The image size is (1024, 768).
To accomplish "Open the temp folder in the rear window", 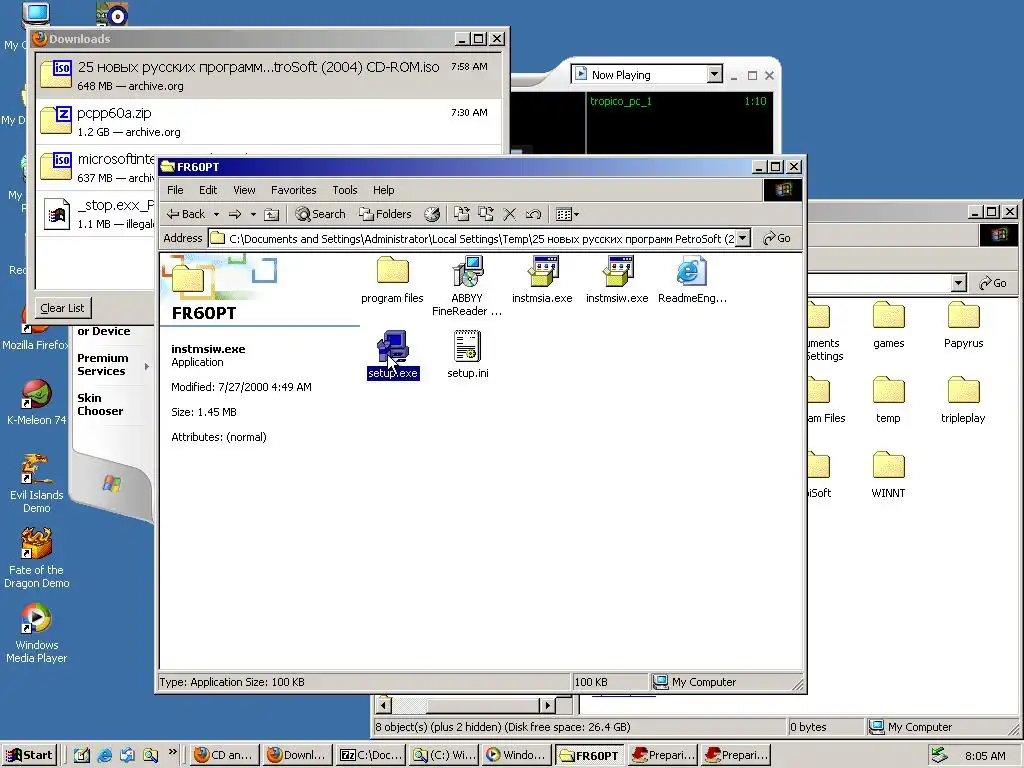I will 888,400.
